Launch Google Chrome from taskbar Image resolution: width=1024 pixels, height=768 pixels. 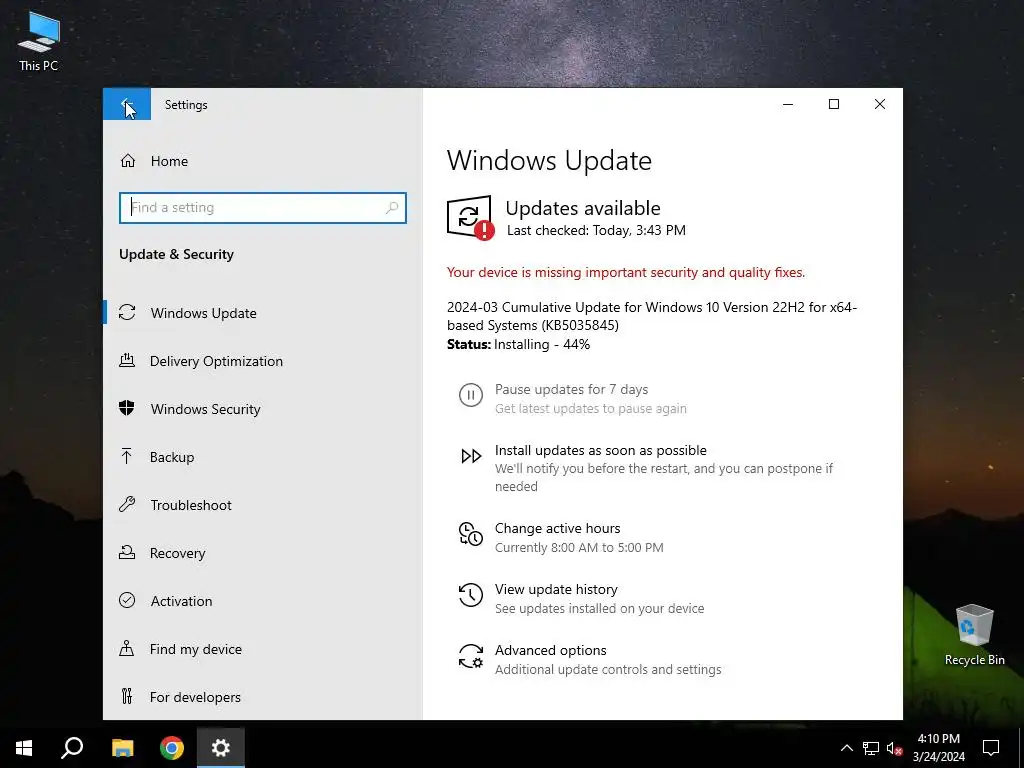coord(172,748)
